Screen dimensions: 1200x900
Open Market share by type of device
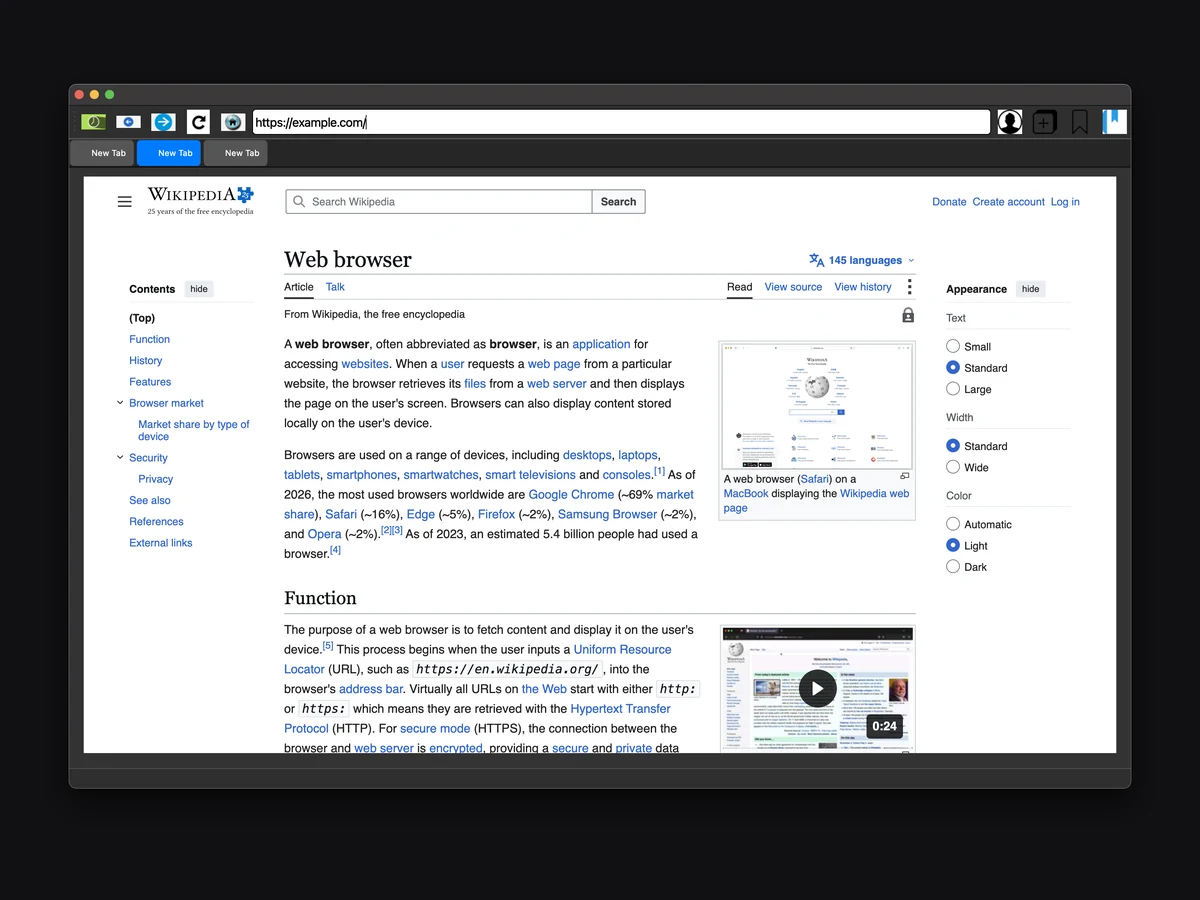(194, 430)
